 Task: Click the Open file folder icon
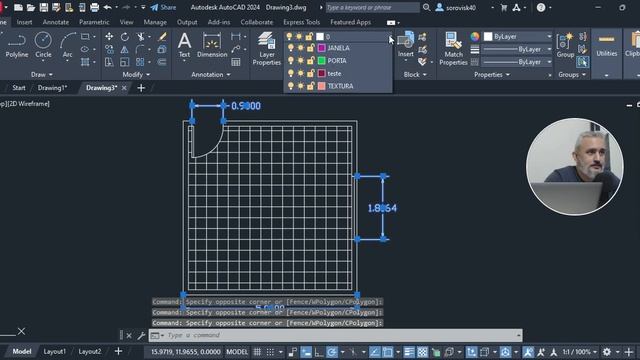(x=31, y=7)
